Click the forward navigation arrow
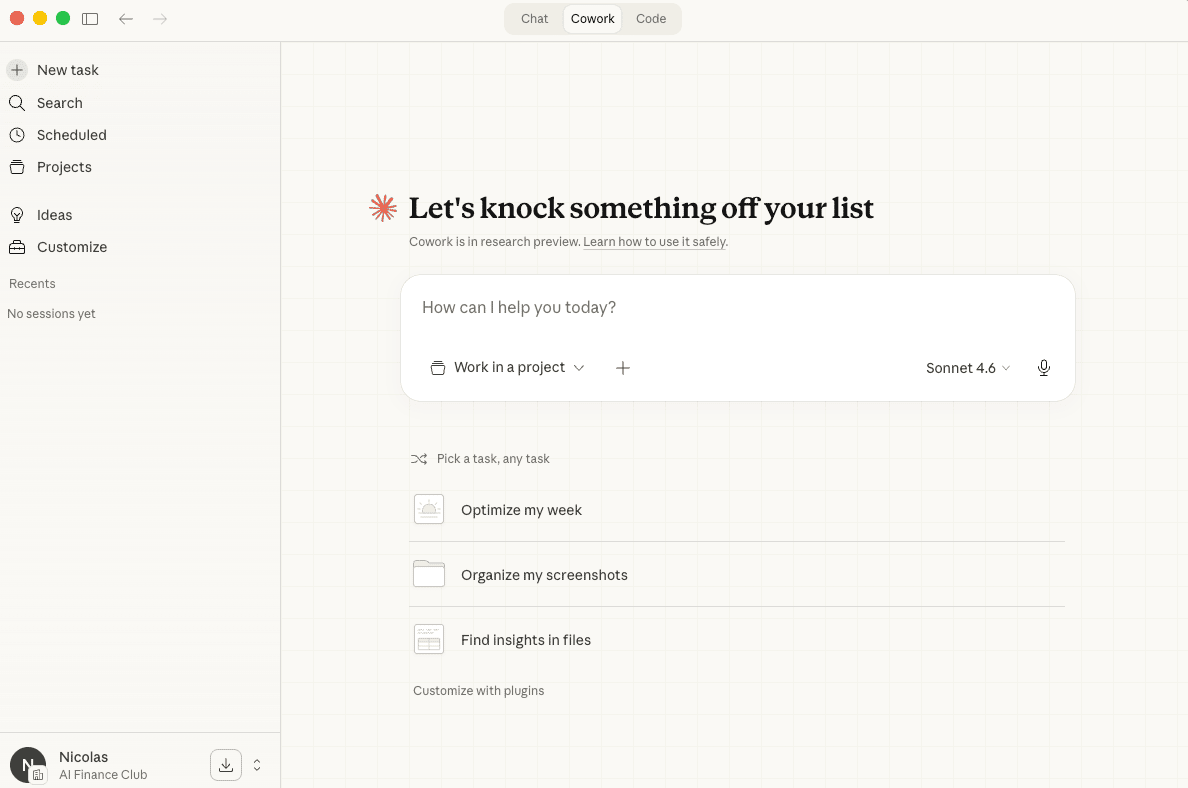Viewport: 1188px width, 788px height. click(x=160, y=19)
